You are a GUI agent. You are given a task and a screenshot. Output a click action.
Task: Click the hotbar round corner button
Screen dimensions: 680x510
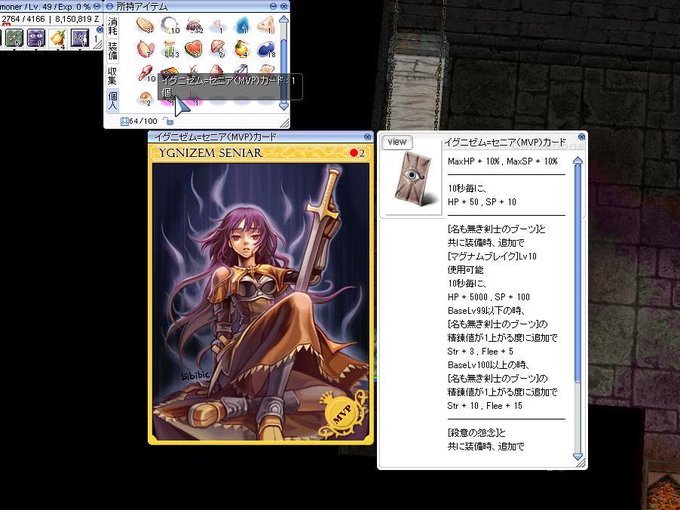click(x=99, y=29)
